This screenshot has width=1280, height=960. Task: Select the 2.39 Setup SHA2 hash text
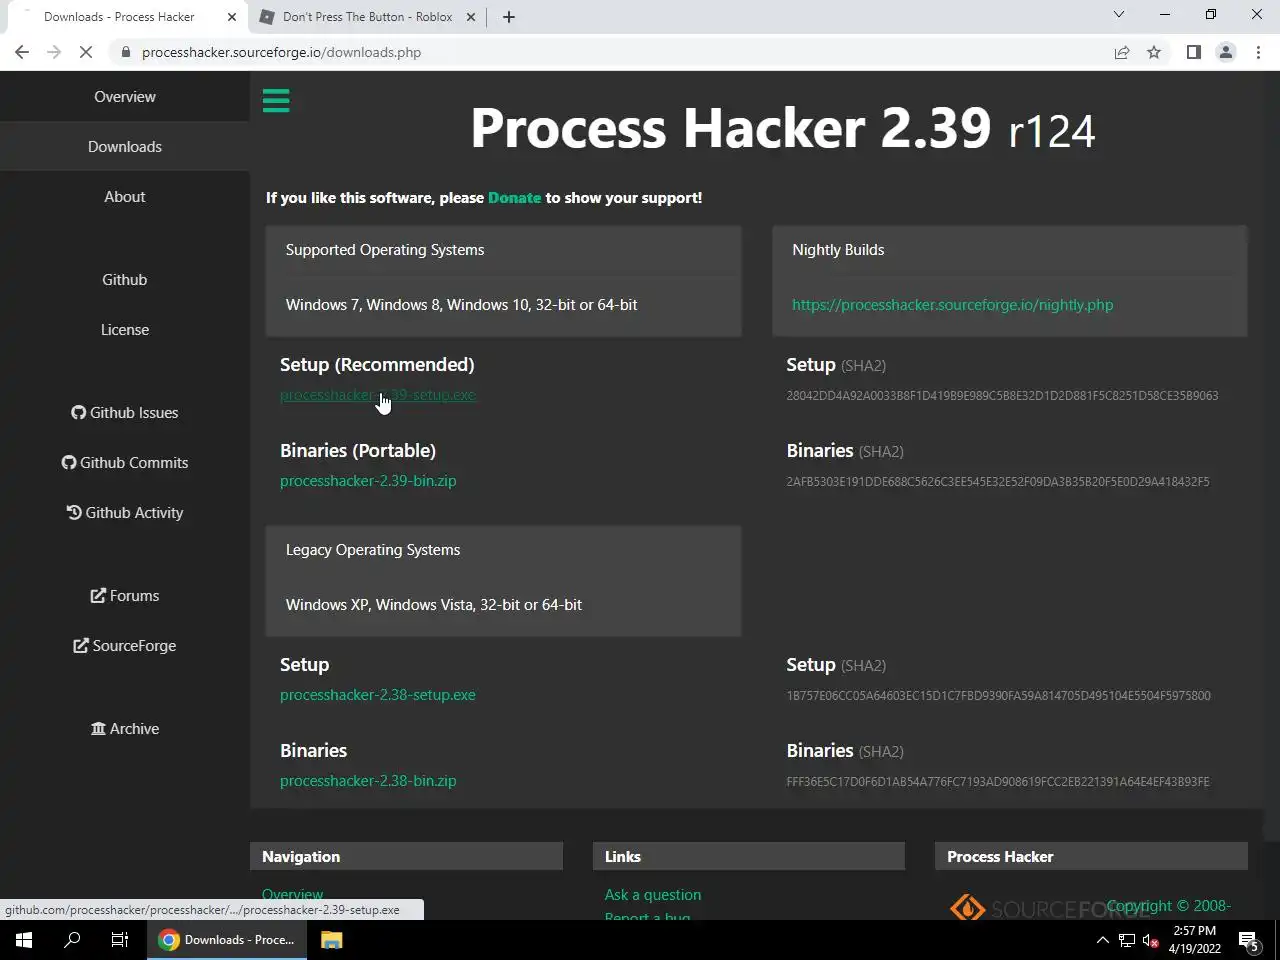(1002, 396)
